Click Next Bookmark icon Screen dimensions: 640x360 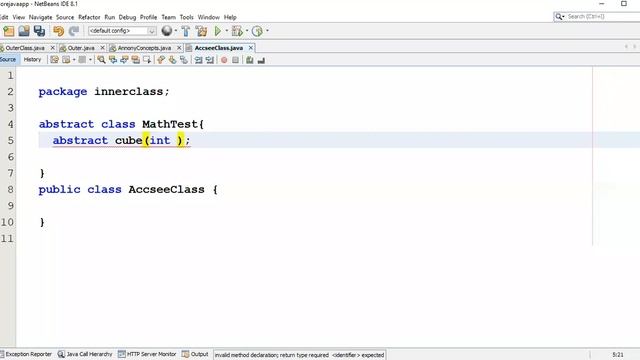tap(172, 60)
